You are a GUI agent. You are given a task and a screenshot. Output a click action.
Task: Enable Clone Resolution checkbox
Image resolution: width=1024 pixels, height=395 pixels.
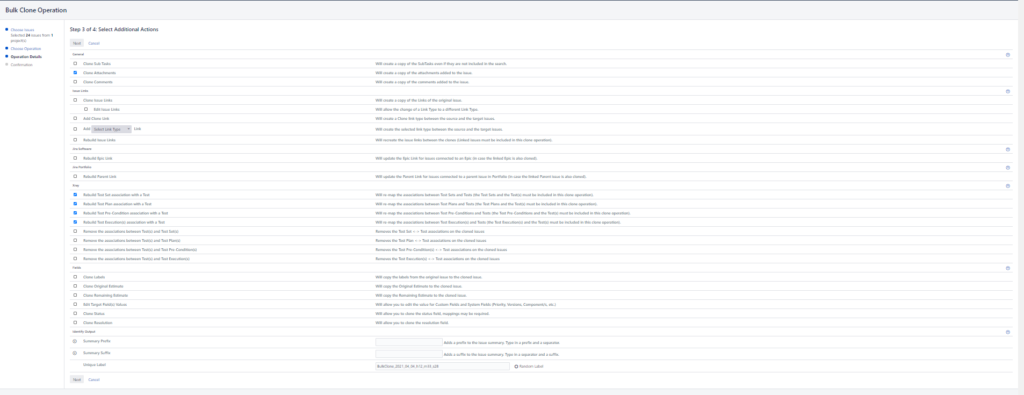(75, 323)
